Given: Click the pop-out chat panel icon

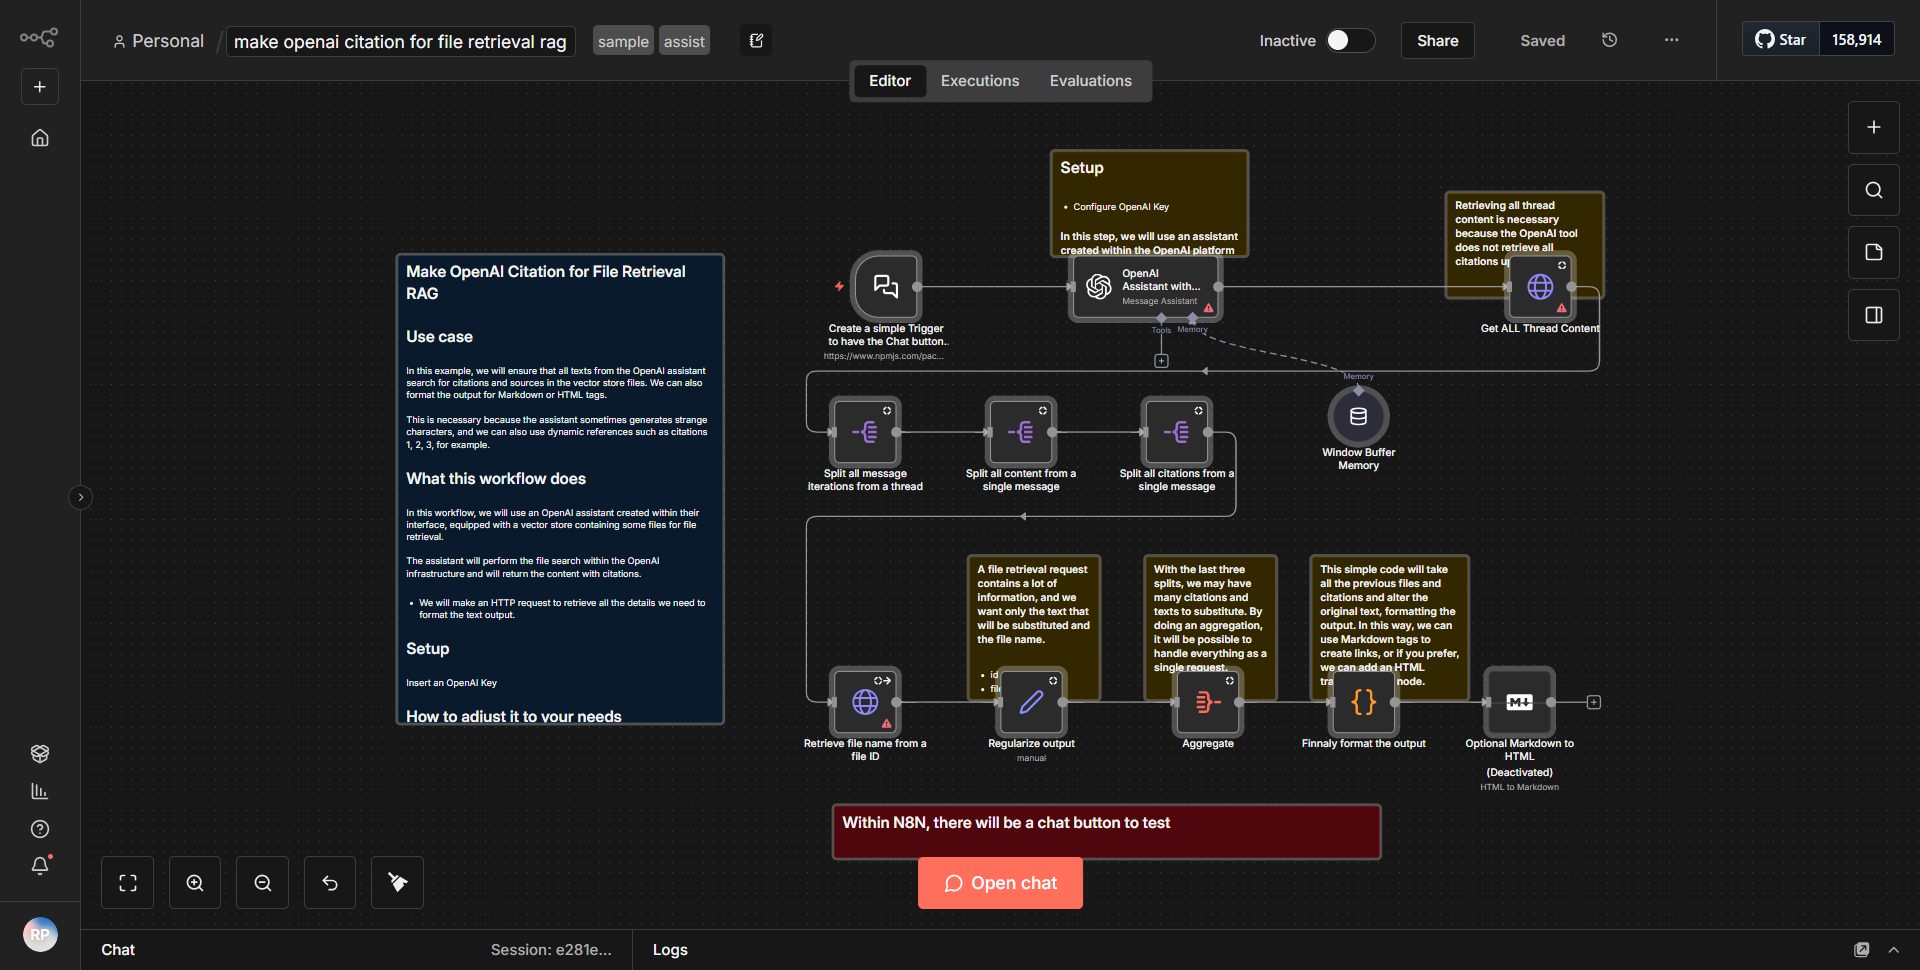Looking at the screenshot, I should pos(1861,950).
